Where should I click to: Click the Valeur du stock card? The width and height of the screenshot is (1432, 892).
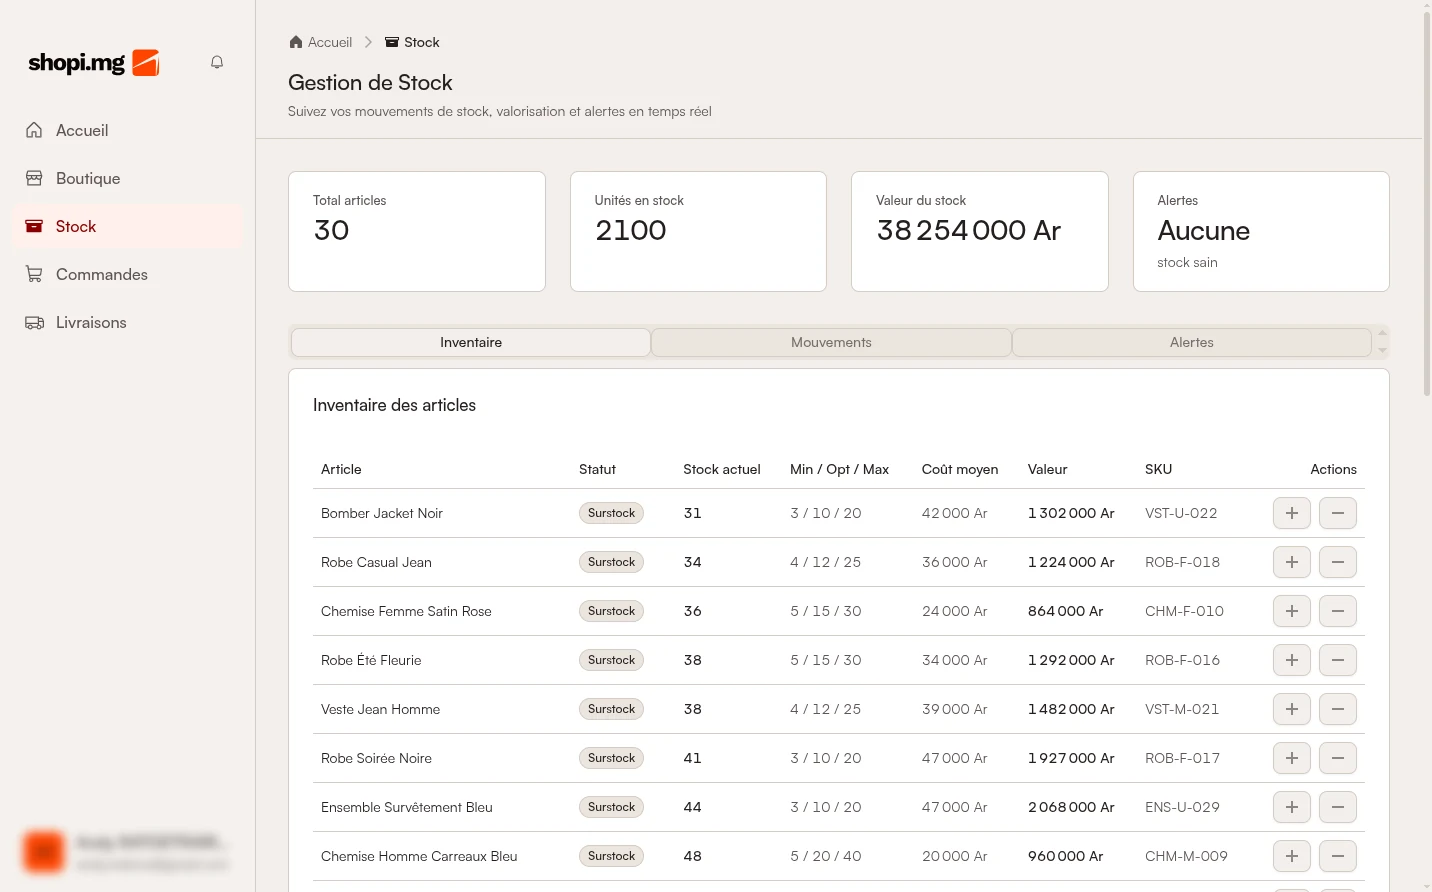coord(980,231)
